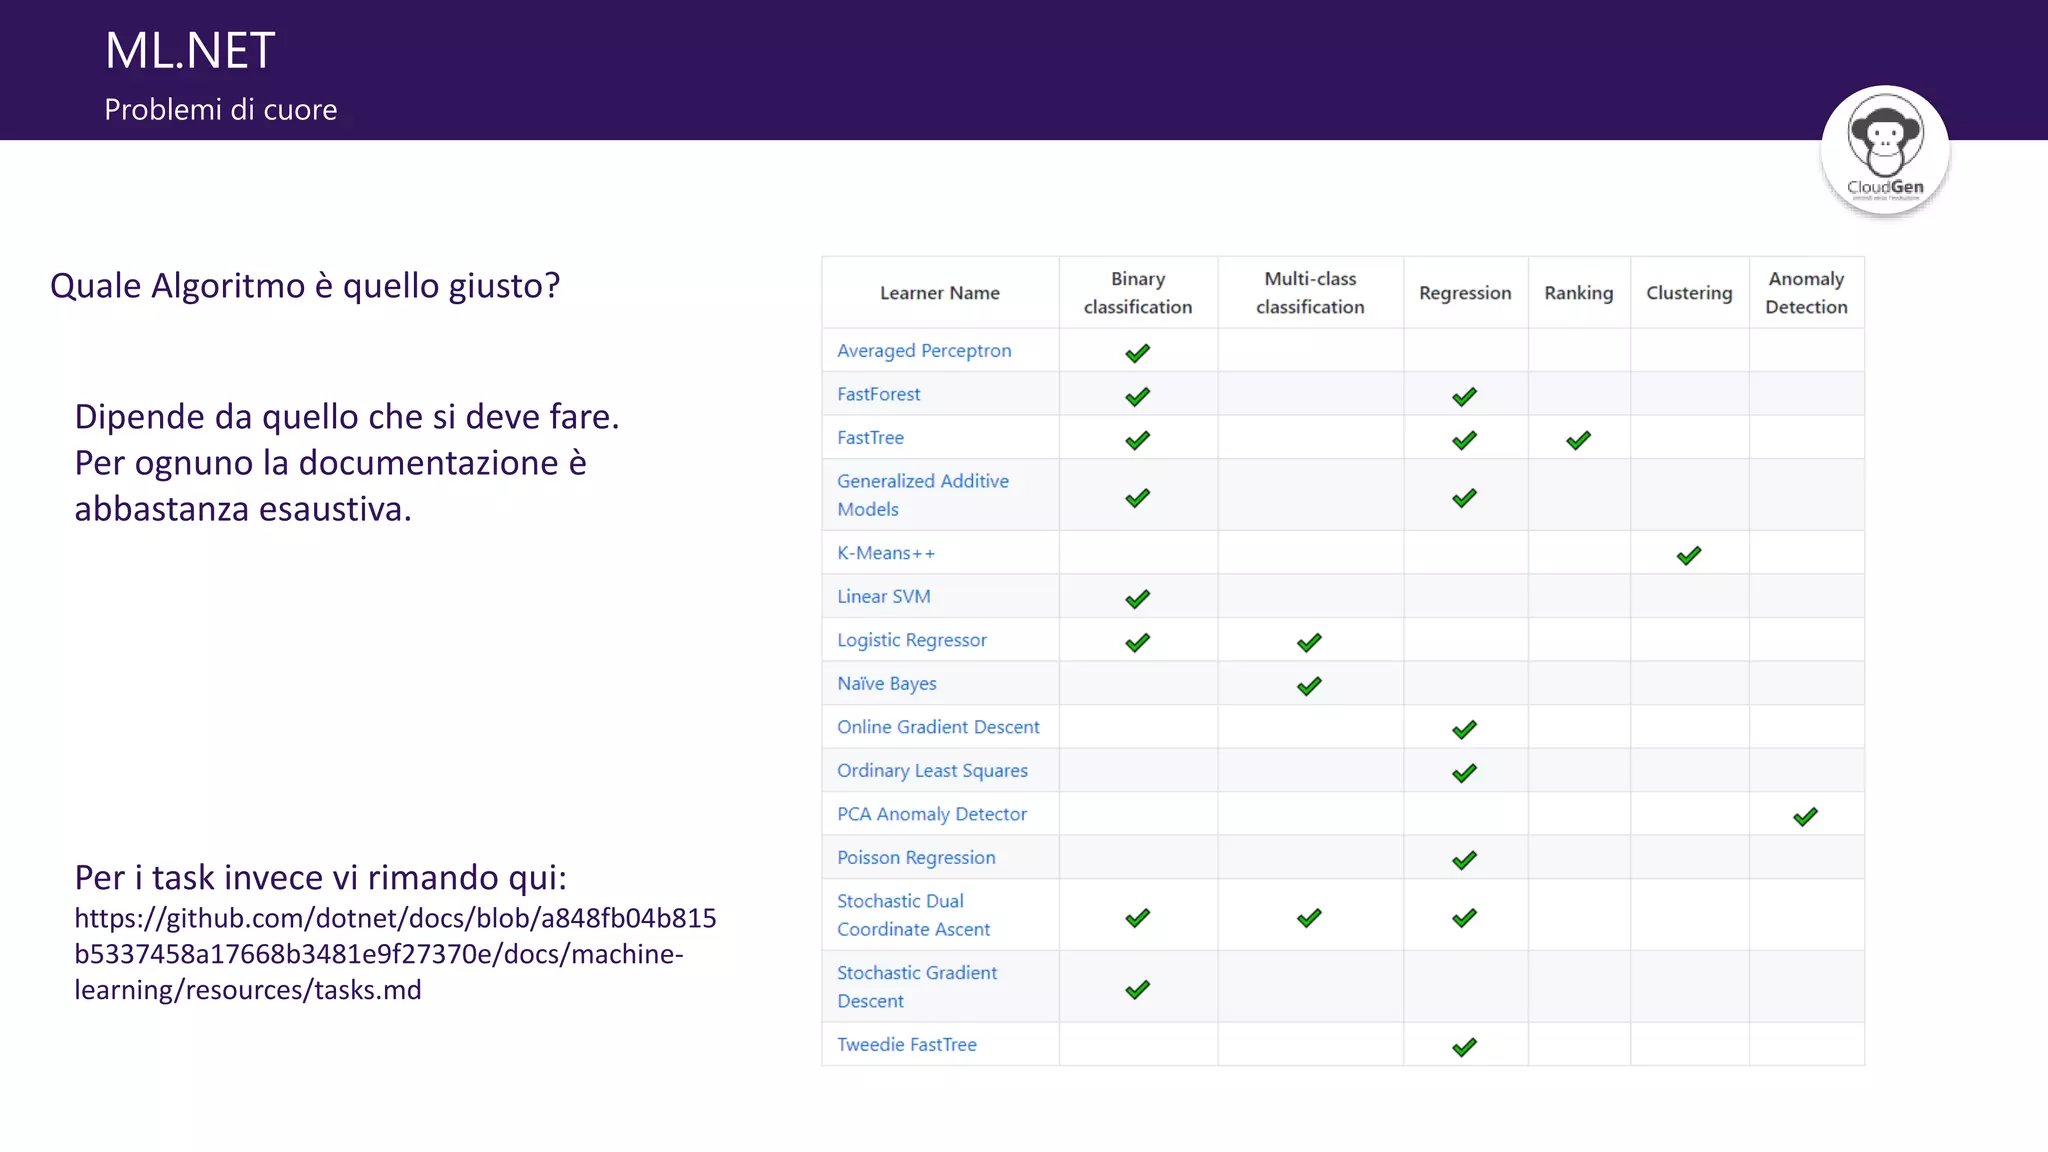Viewport: 2048px width, 1152px height.
Task: Click PCA Anomaly Detector anomaly detection checkmark
Action: point(1805,817)
